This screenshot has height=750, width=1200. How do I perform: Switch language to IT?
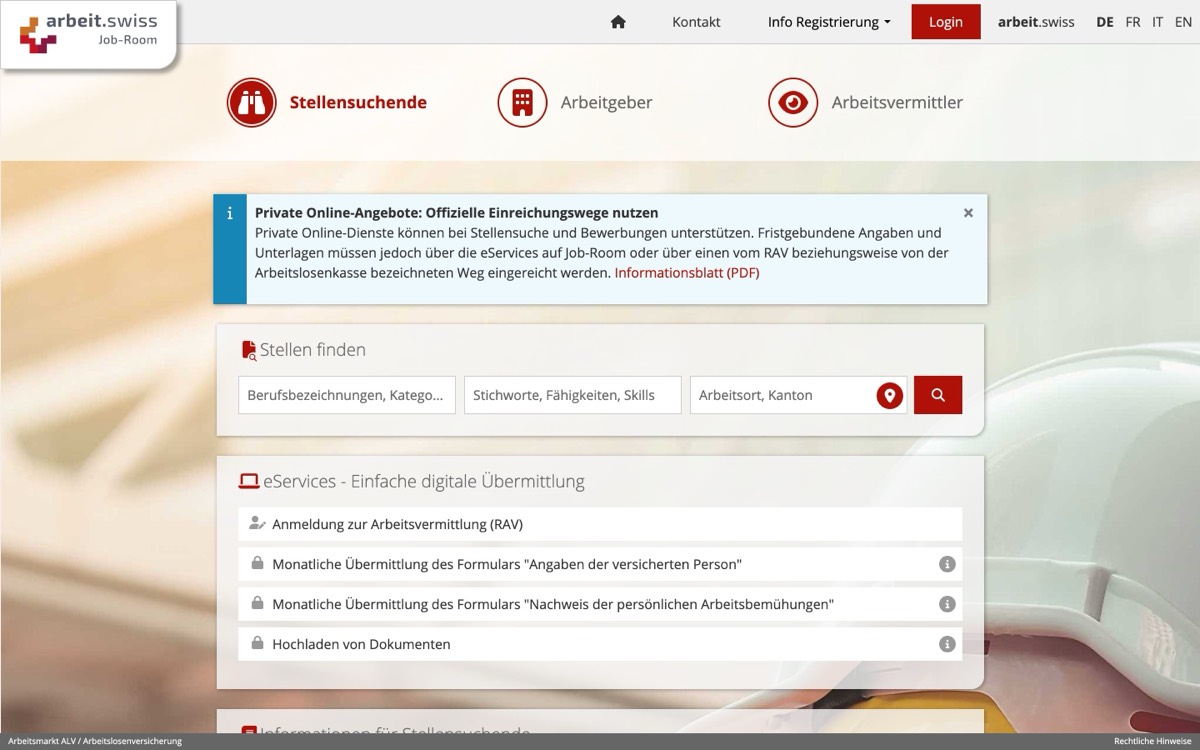[x=1157, y=22]
